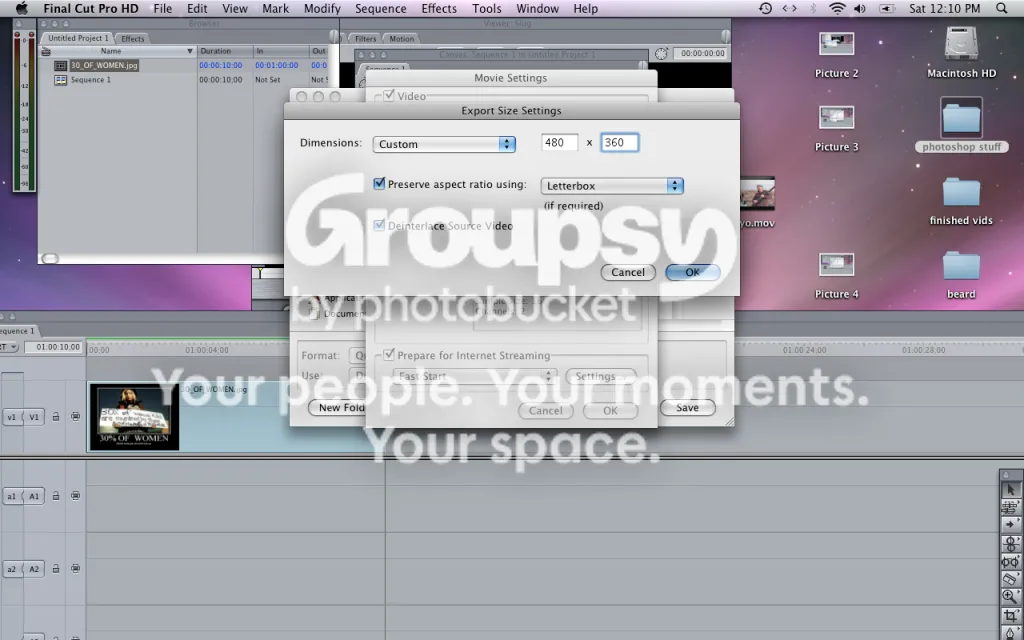Open the File menu
1024x640 pixels.
163,8
